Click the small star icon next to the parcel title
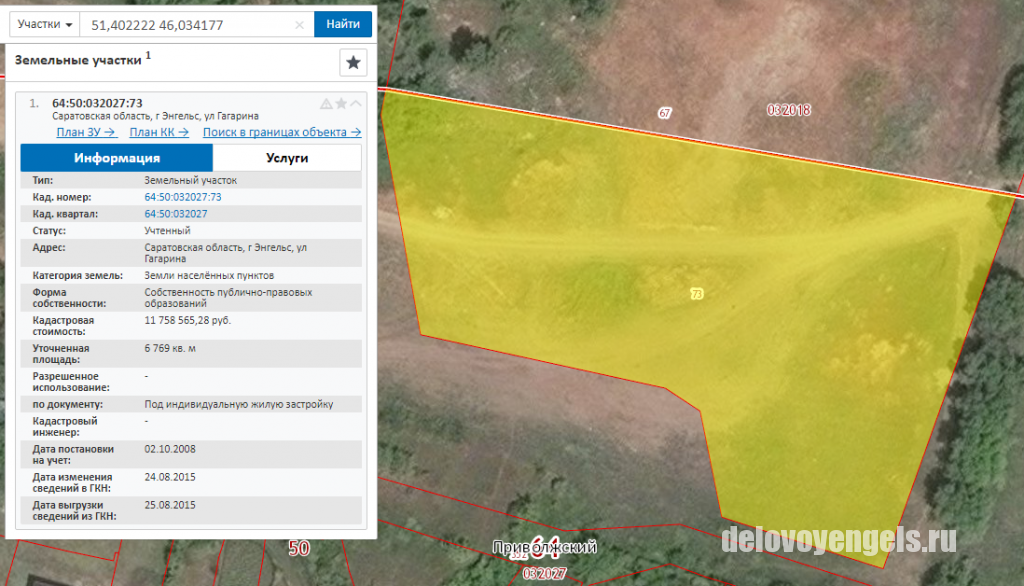Screen dimensions: 1024x586 tap(341, 104)
